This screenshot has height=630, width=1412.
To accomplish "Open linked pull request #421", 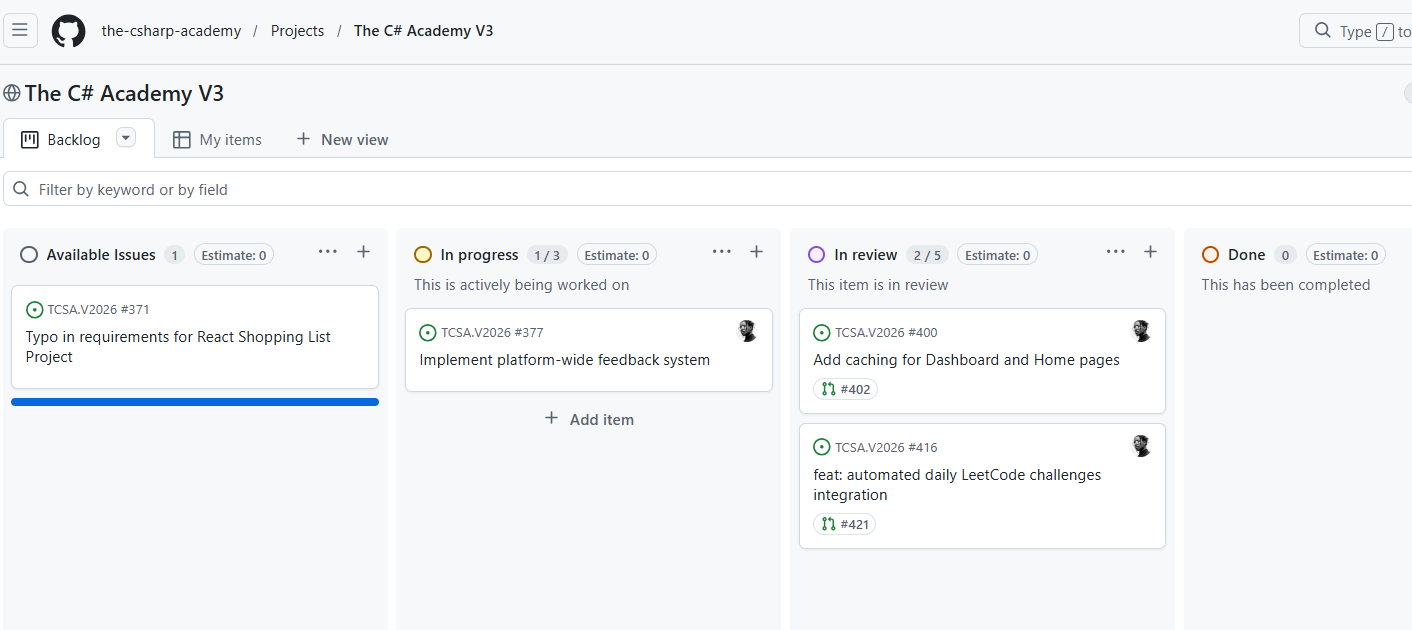I will point(845,524).
